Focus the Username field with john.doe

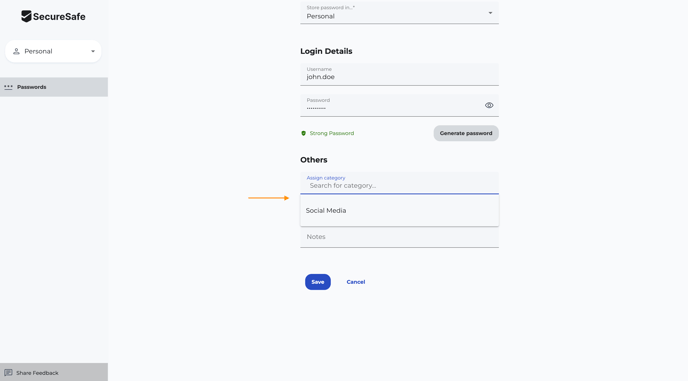pyautogui.click(x=399, y=74)
